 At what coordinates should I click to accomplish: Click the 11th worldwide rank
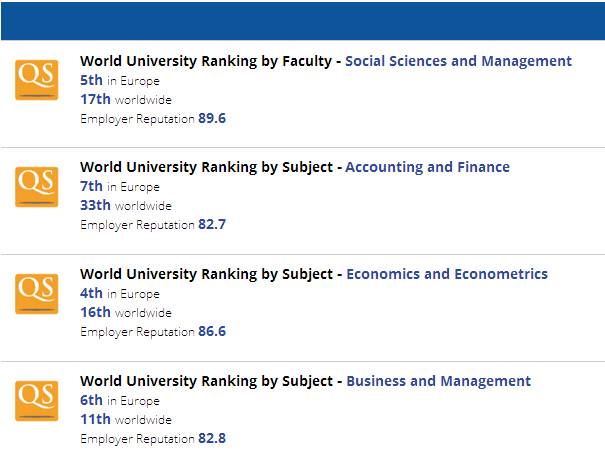(x=126, y=419)
